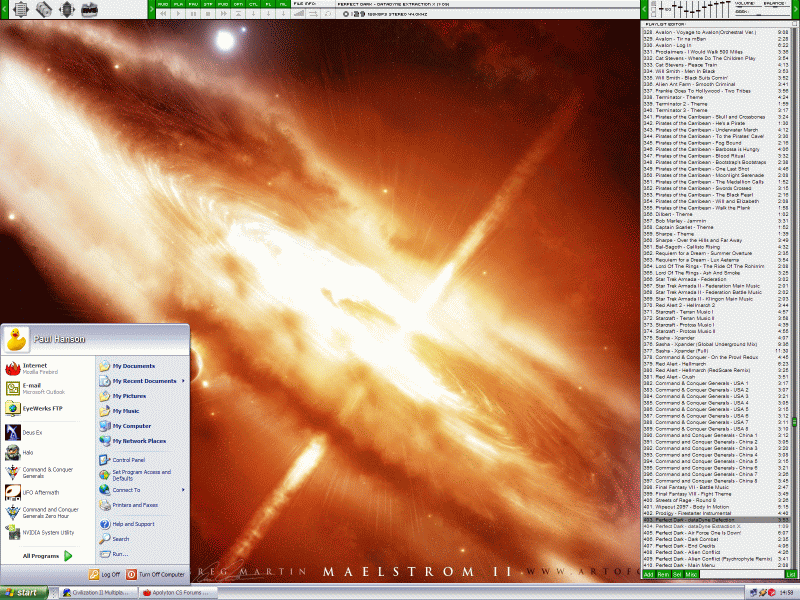Screen dimensions: 800x600
Task: Open the playlist Sel menu button
Action: [677, 574]
